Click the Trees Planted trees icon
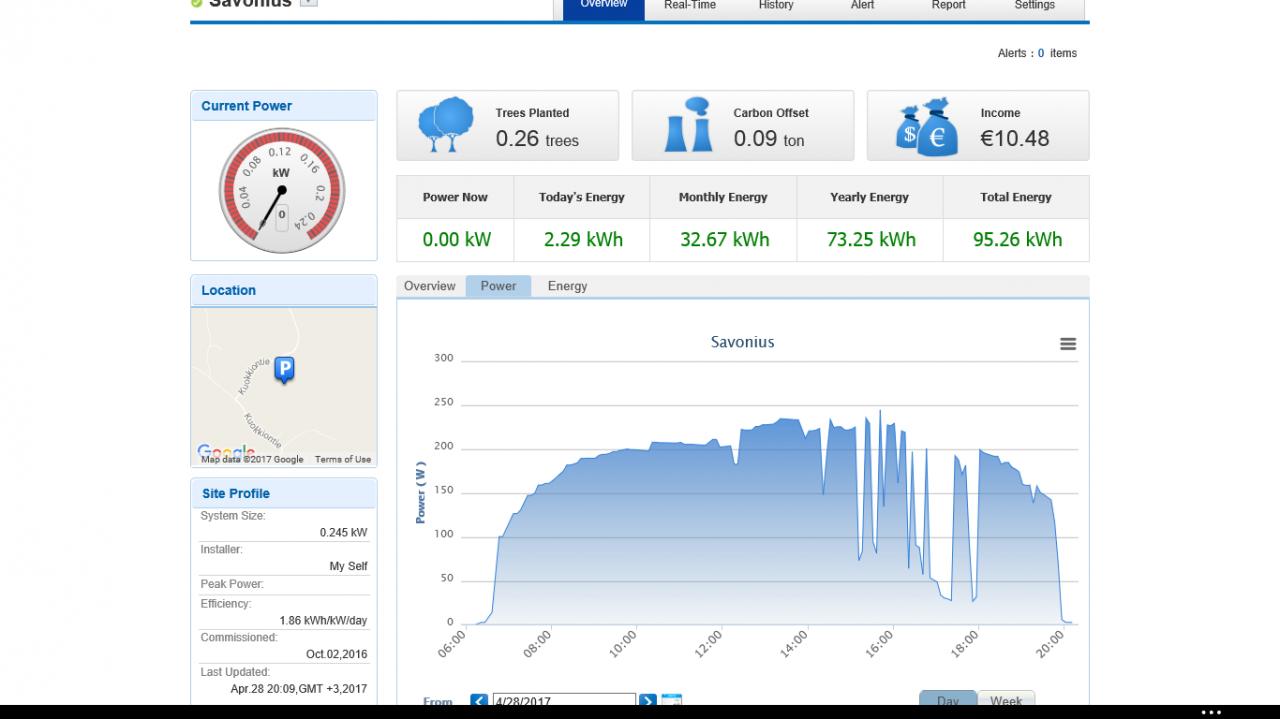This screenshot has width=1280, height=719. tap(446, 125)
